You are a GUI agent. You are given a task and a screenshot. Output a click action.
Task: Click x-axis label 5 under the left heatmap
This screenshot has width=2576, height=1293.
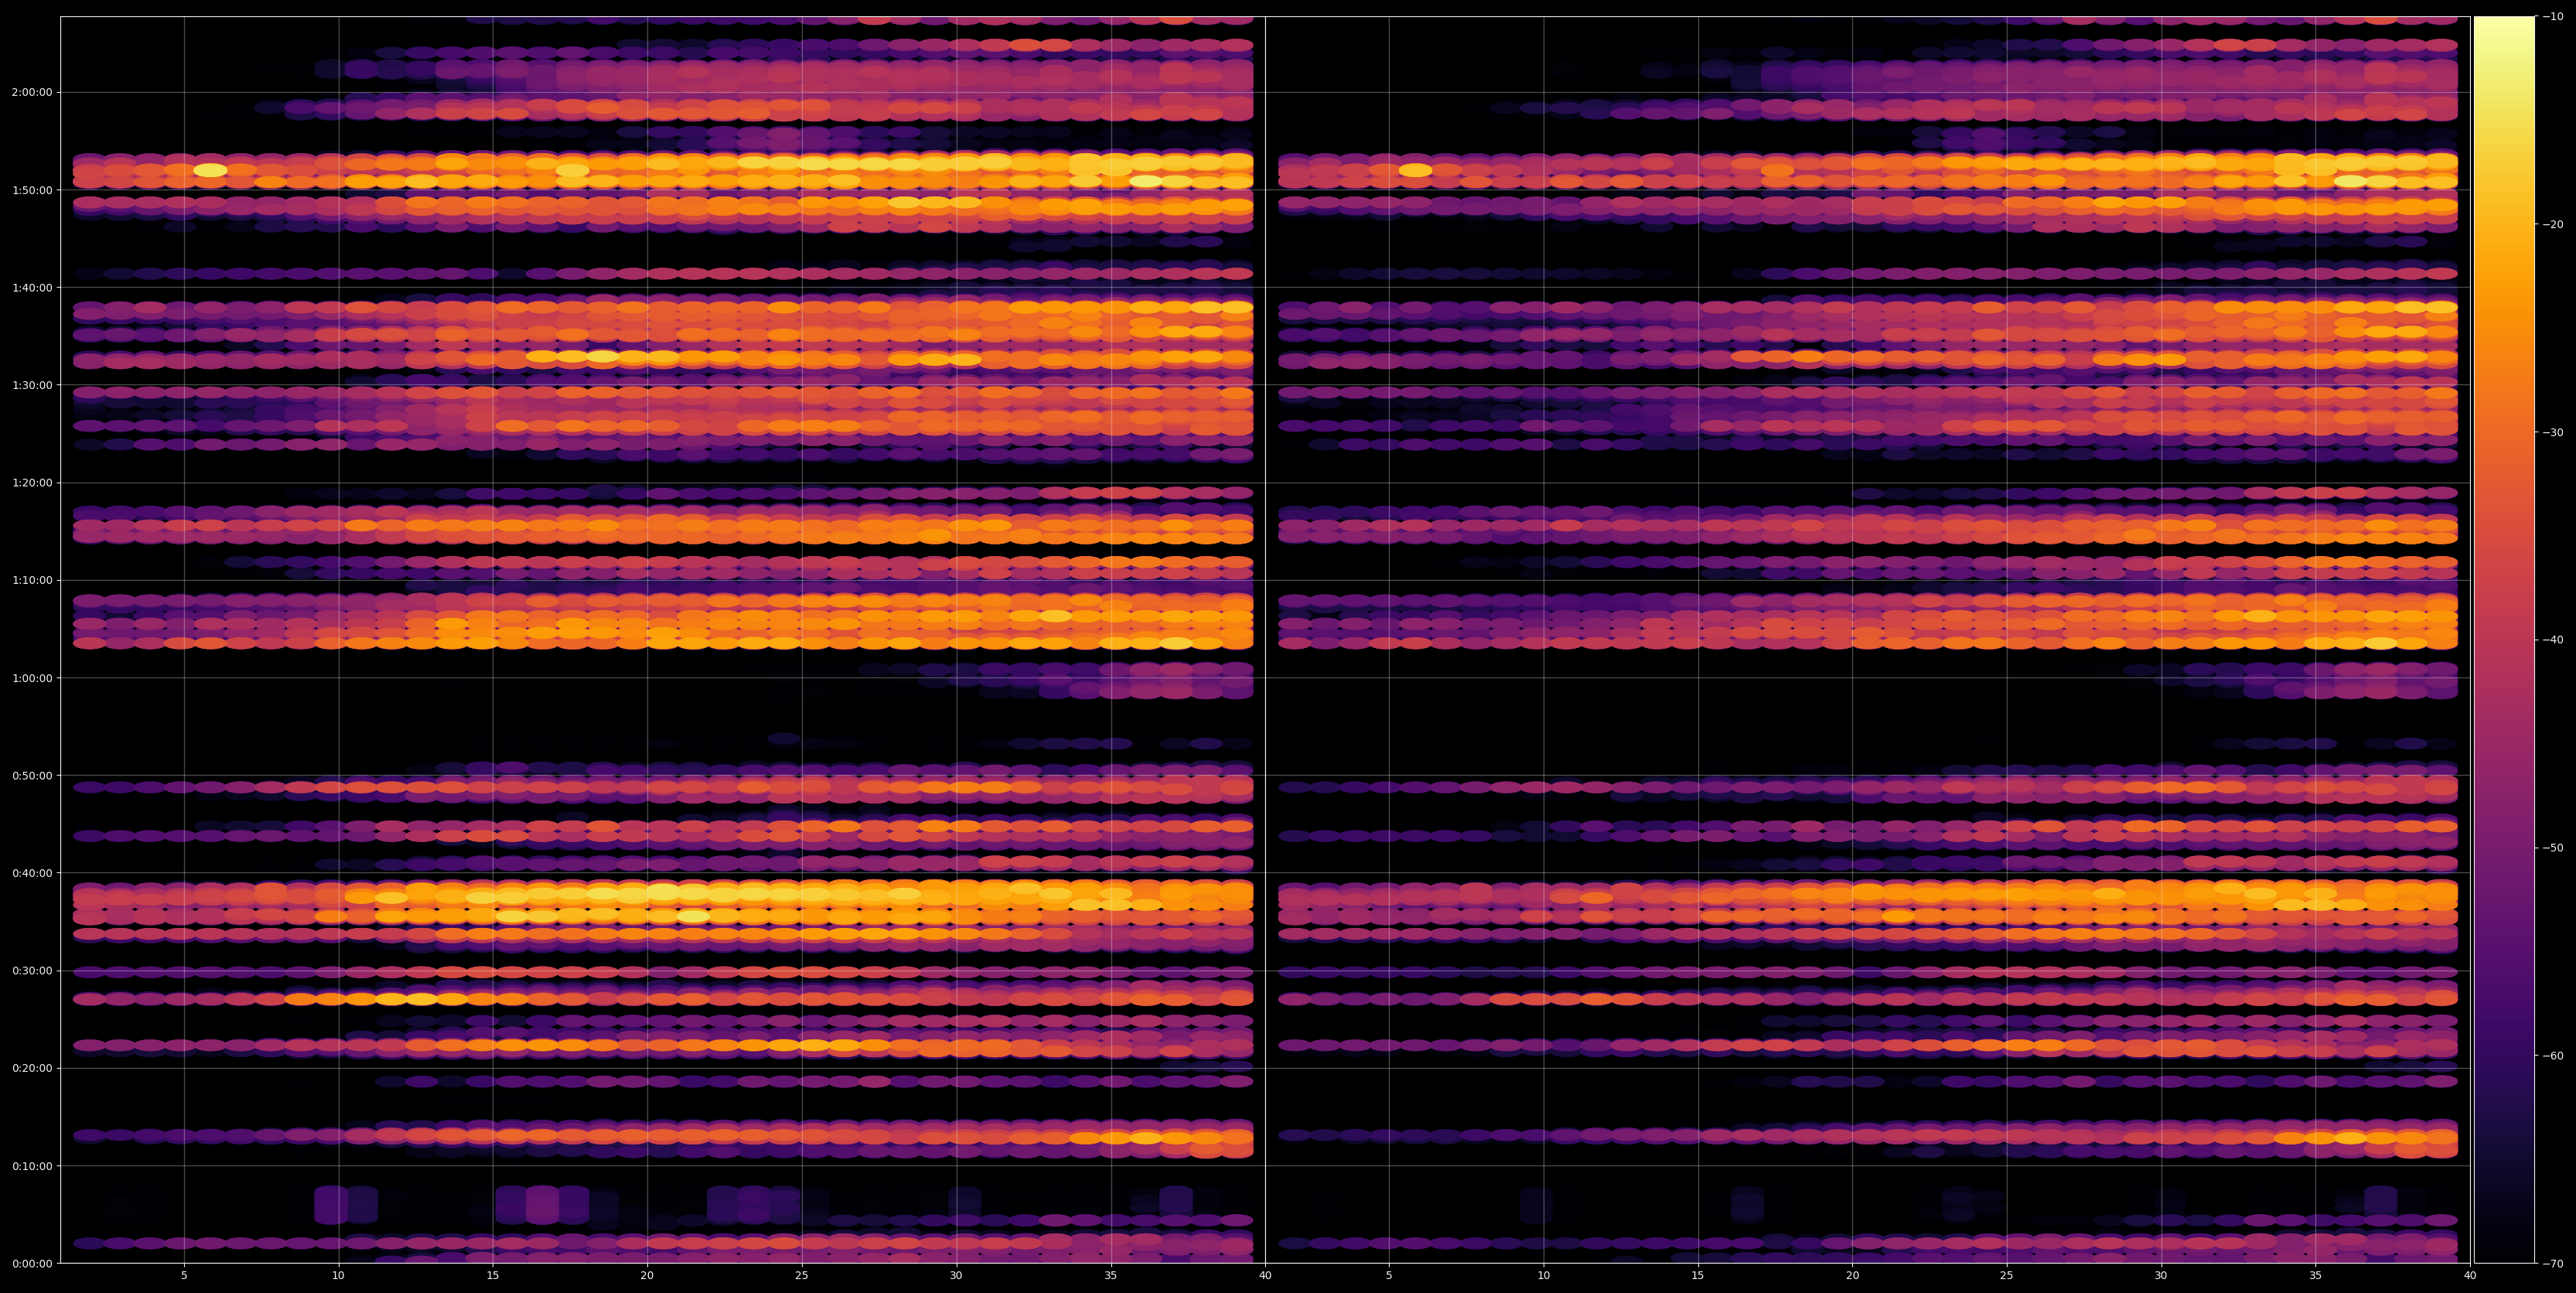click(x=184, y=1276)
